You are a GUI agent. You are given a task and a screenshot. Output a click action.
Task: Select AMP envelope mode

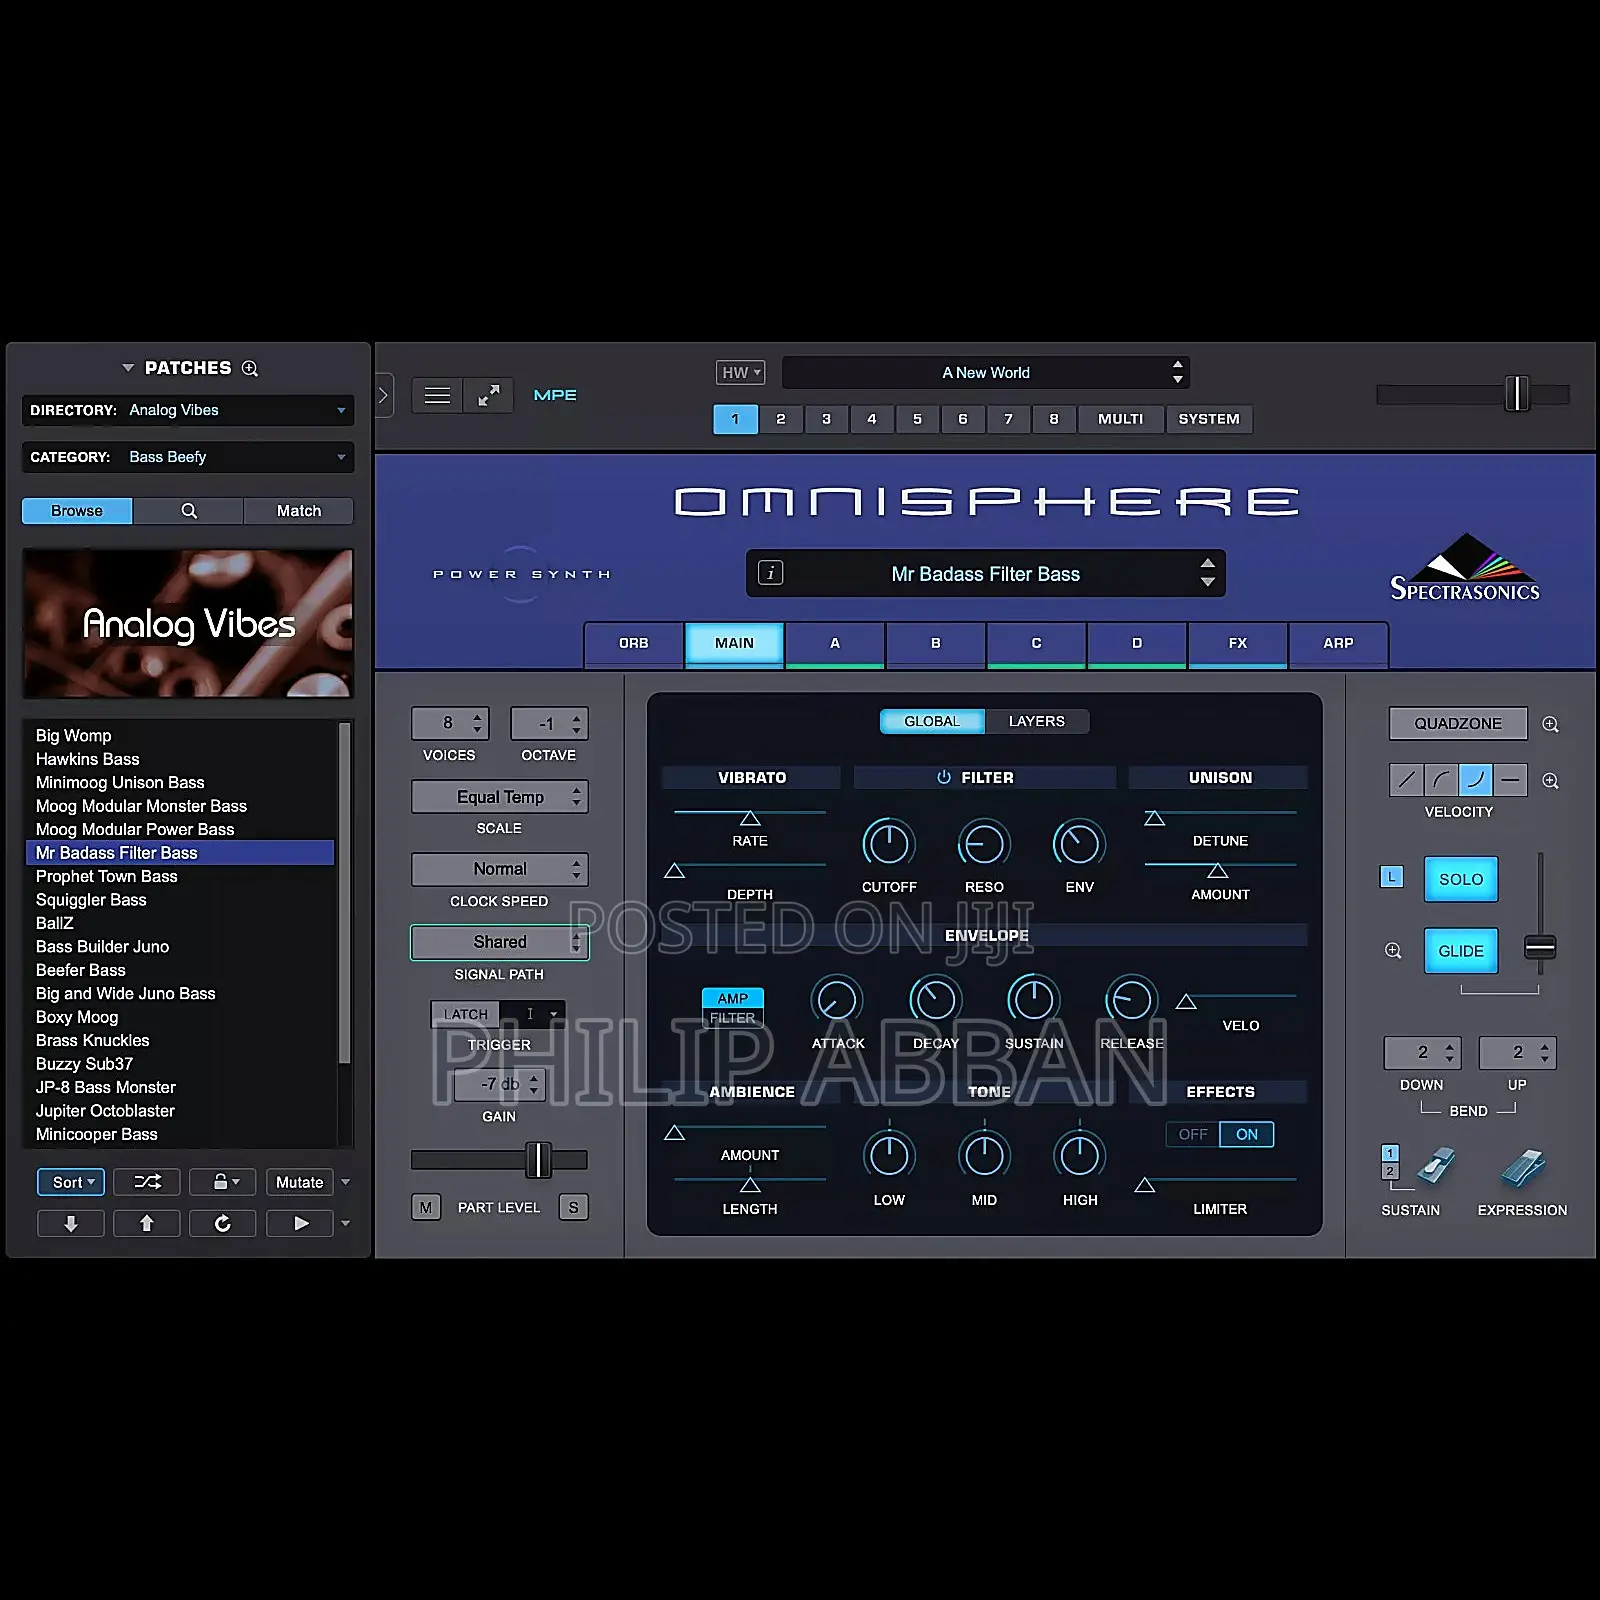pos(732,998)
